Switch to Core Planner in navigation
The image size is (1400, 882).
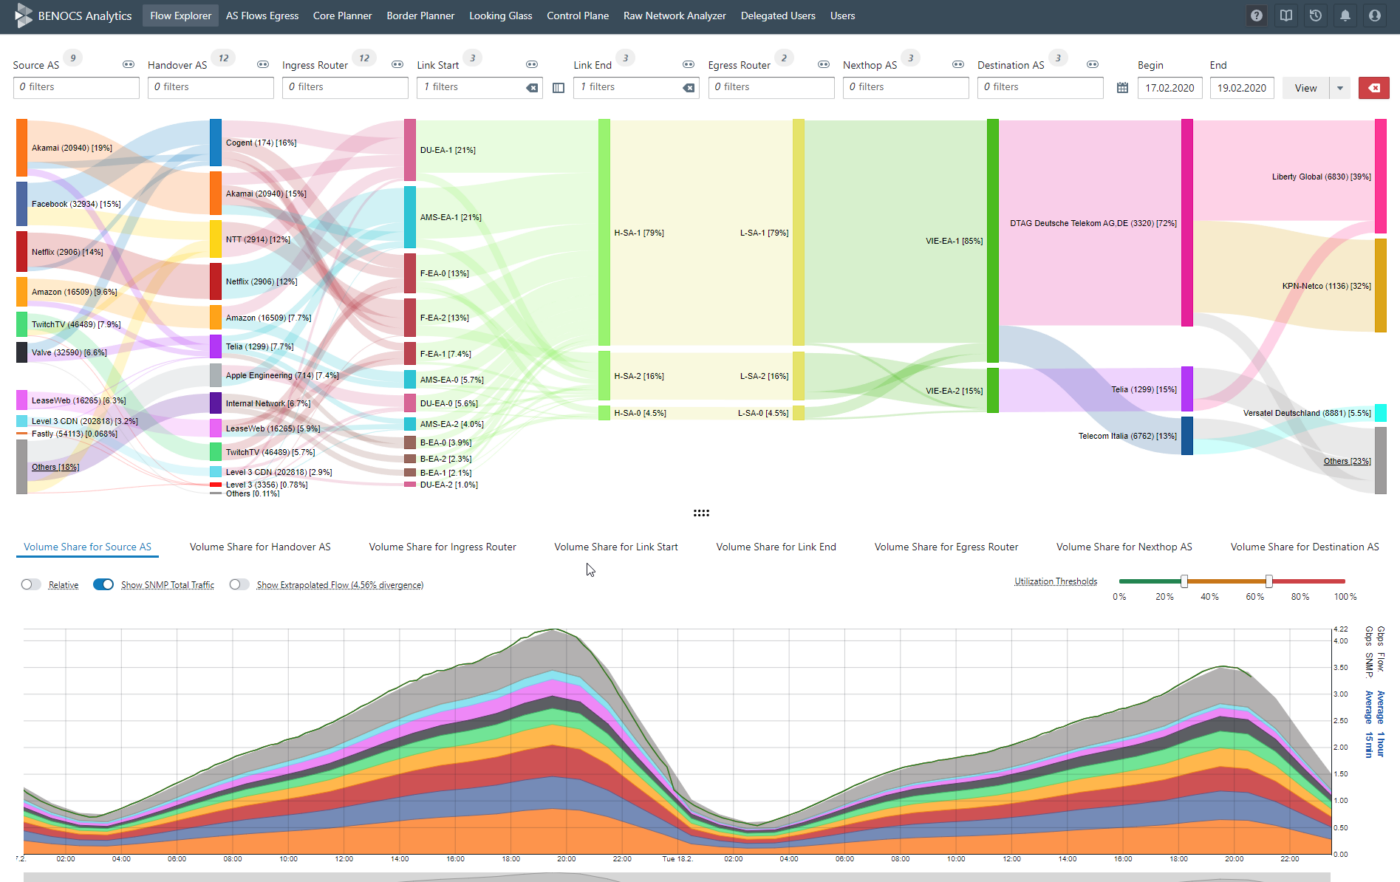click(342, 16)
